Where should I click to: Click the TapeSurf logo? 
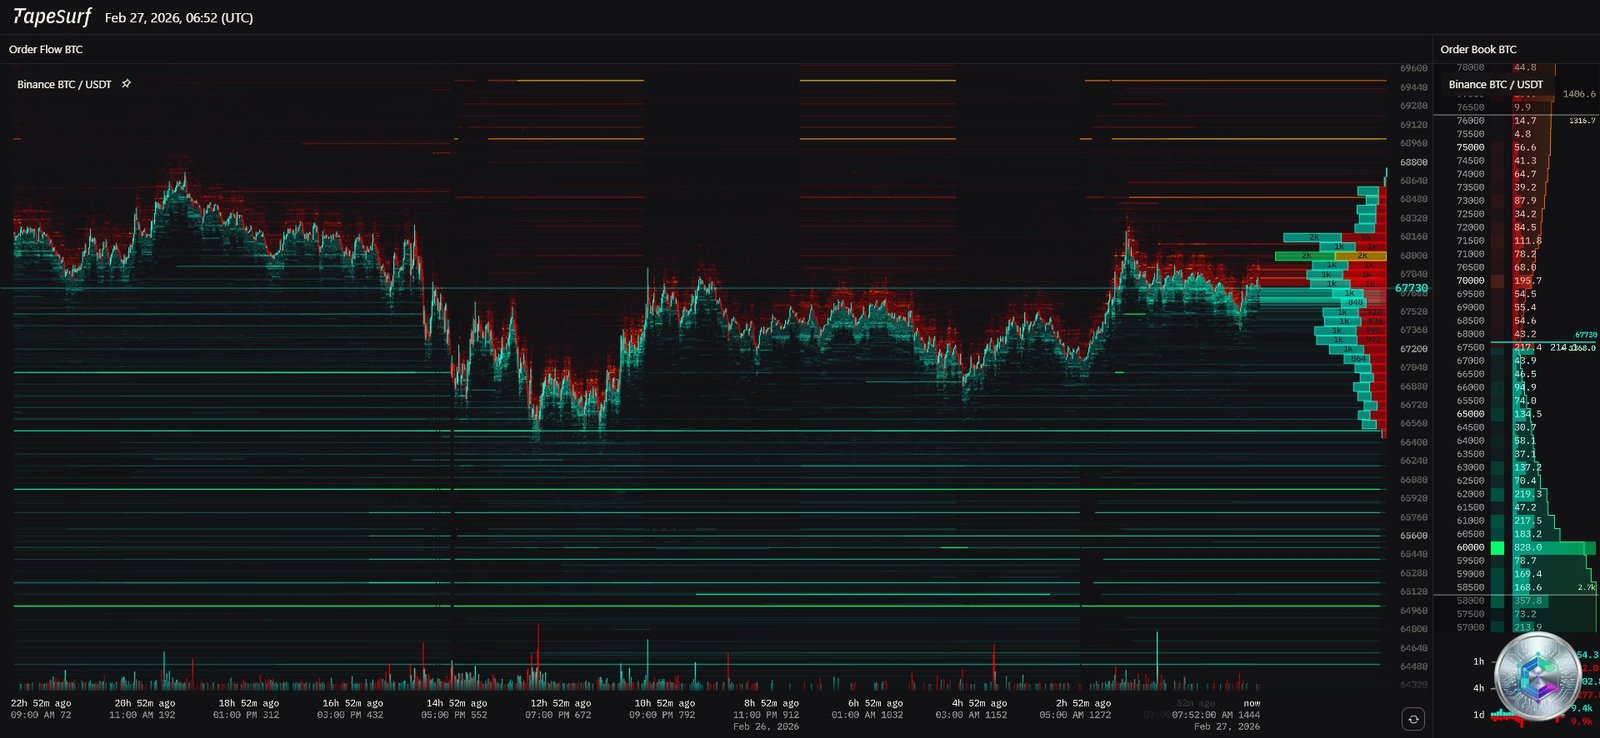coord(52,17)
